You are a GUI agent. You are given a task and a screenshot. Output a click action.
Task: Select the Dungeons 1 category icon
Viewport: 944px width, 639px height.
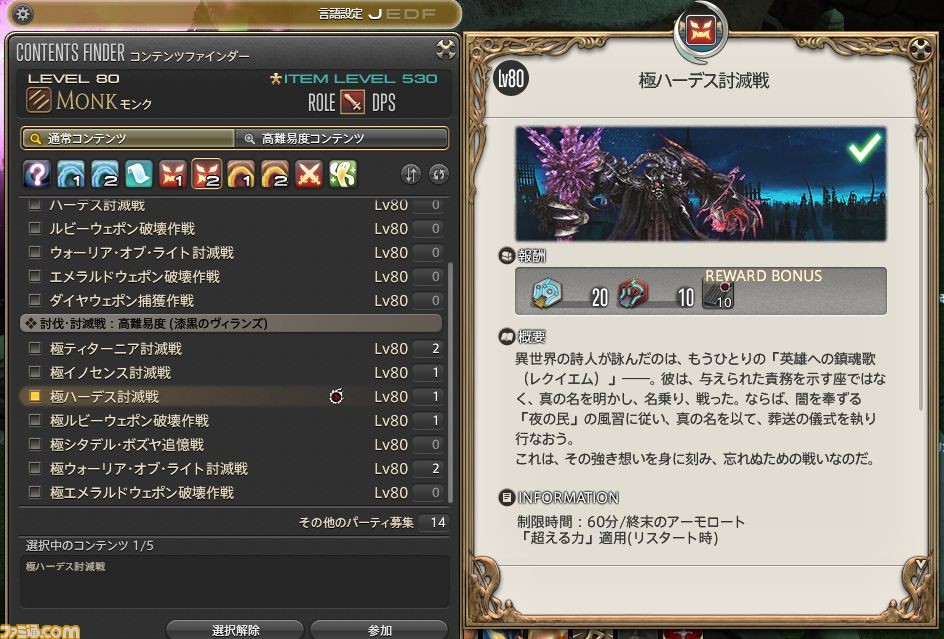click(70, 175)
